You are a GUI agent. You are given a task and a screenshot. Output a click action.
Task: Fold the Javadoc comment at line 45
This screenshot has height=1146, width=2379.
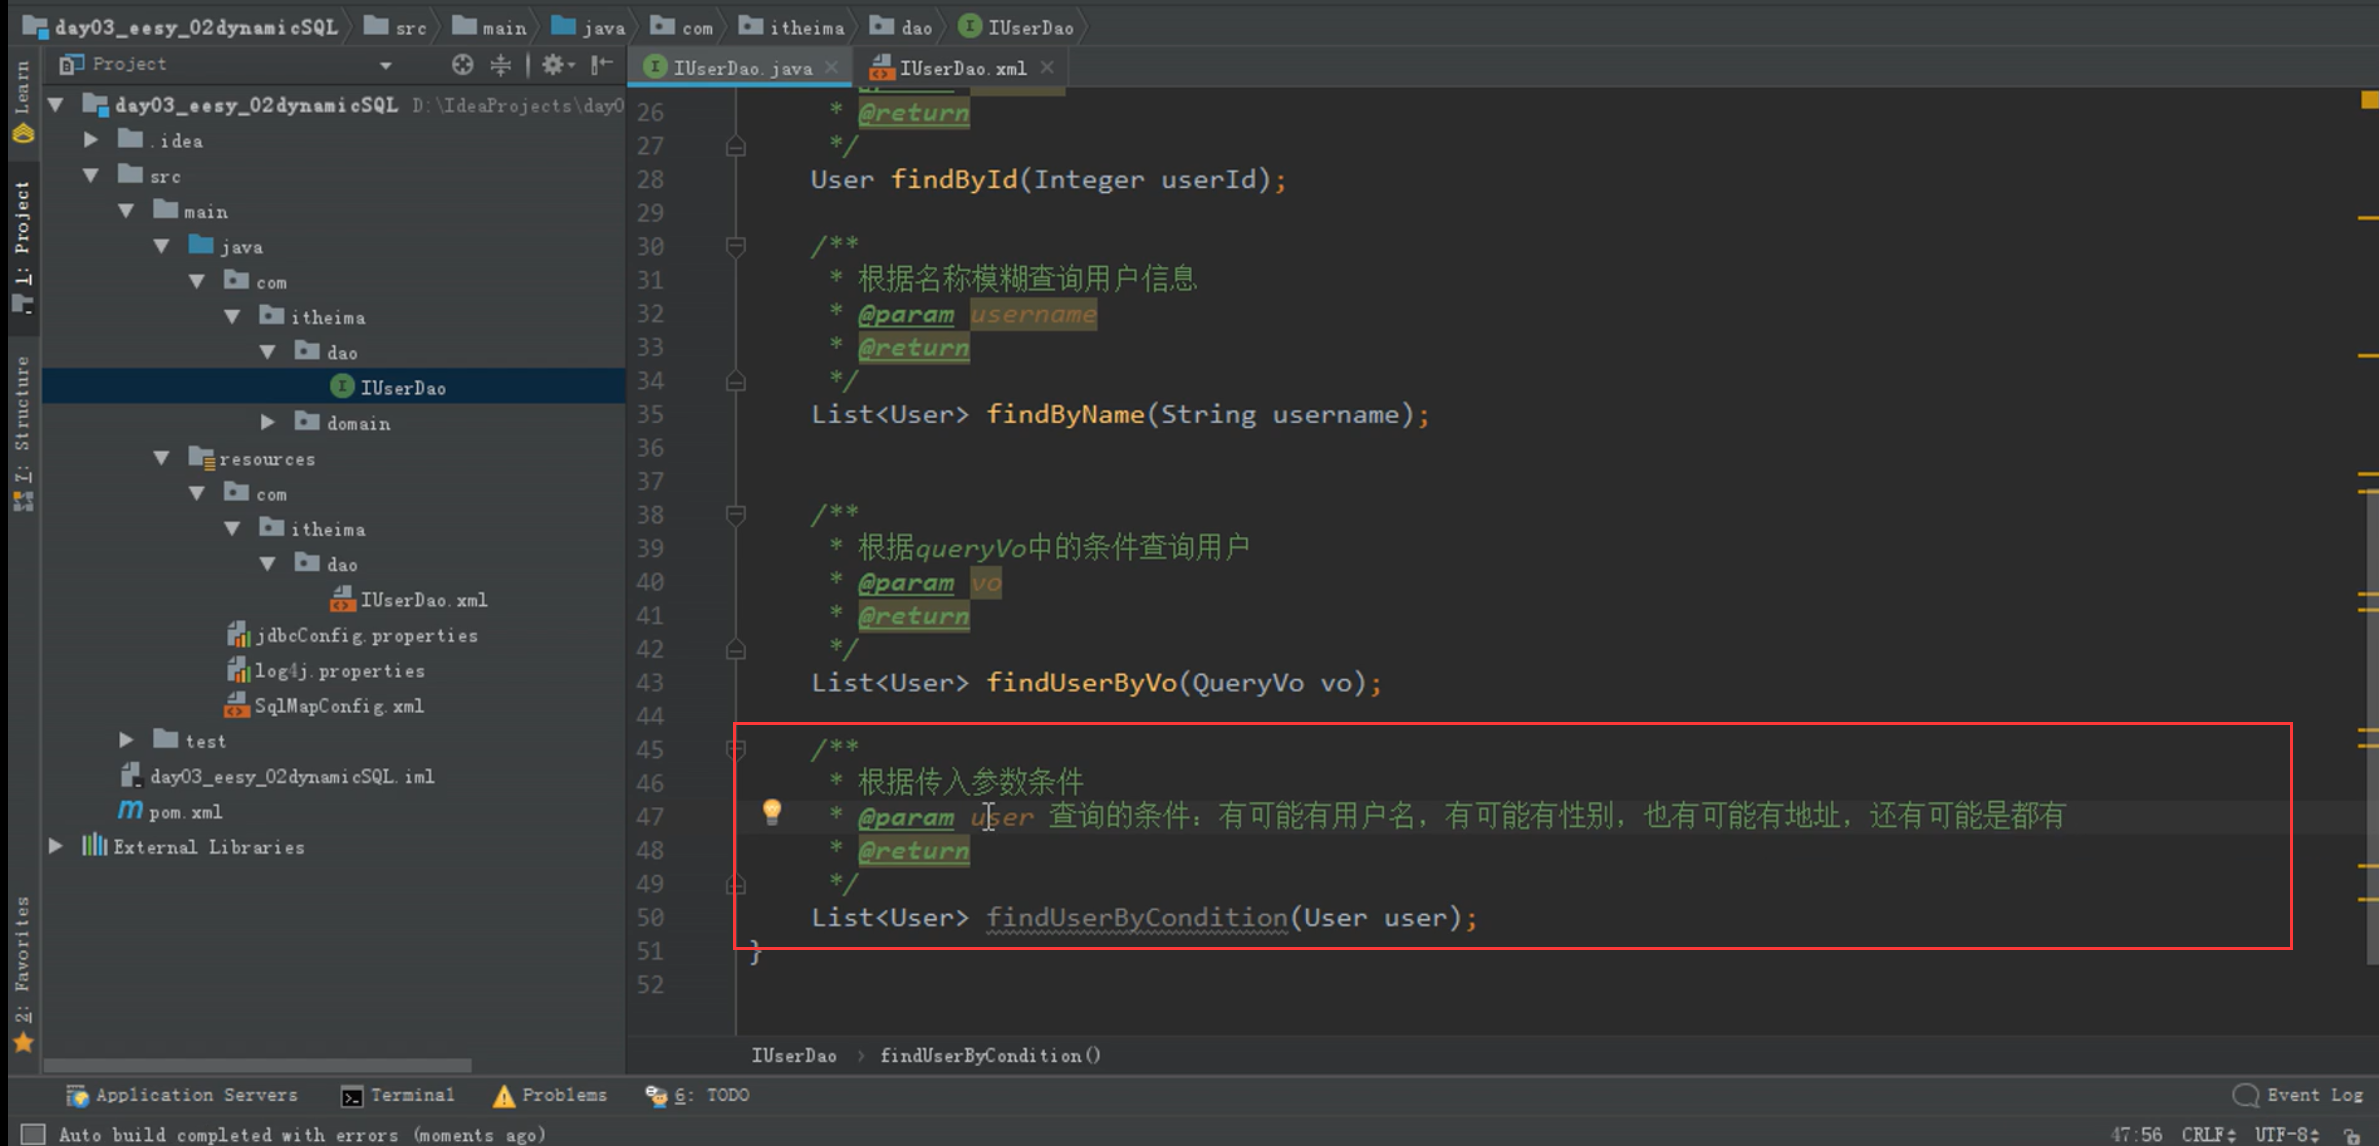(x=736, y=749)
